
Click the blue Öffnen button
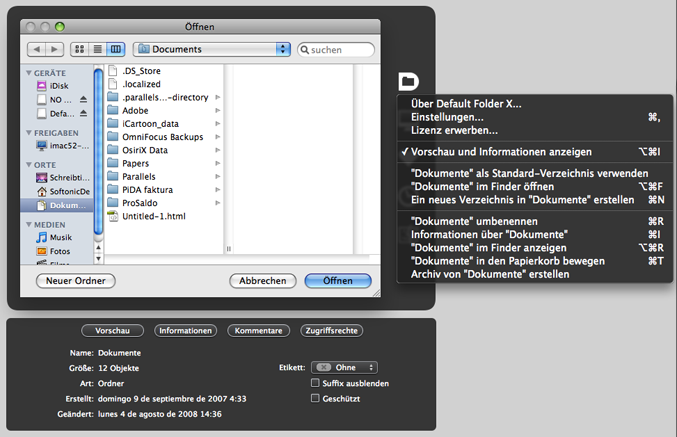pos(338,281)
